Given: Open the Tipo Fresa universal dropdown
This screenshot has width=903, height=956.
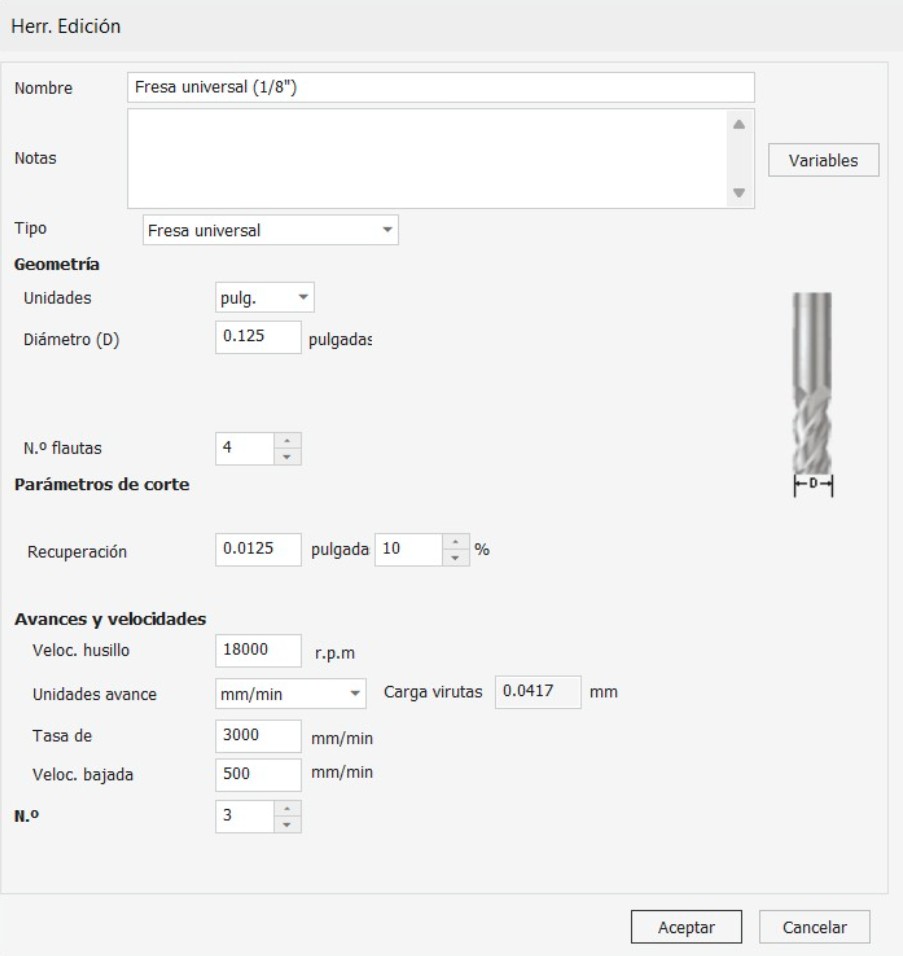Looking at the screenshot, I should click(271, 230).
